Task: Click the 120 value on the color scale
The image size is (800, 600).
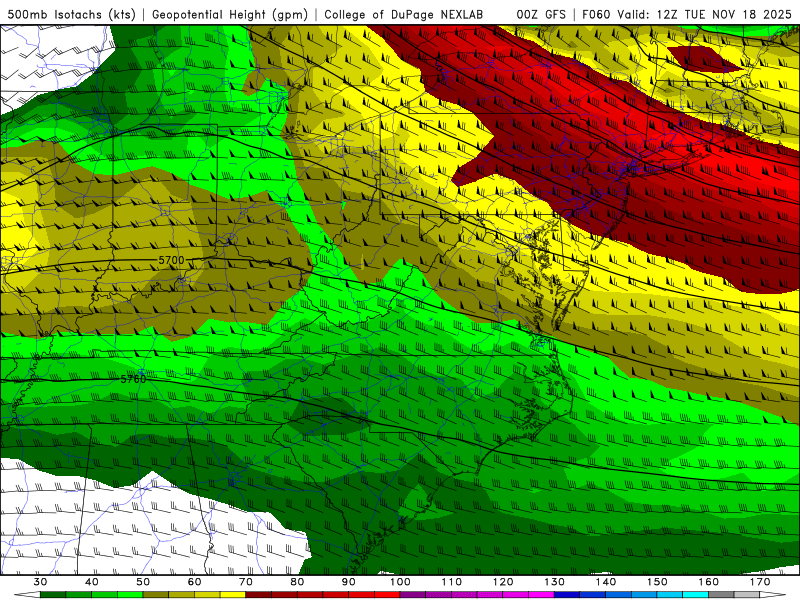Action: tap(503, 582)
